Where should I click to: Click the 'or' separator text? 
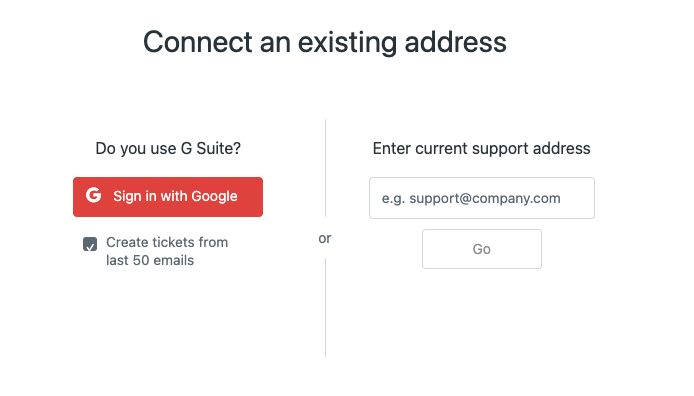tap(325, 238)
